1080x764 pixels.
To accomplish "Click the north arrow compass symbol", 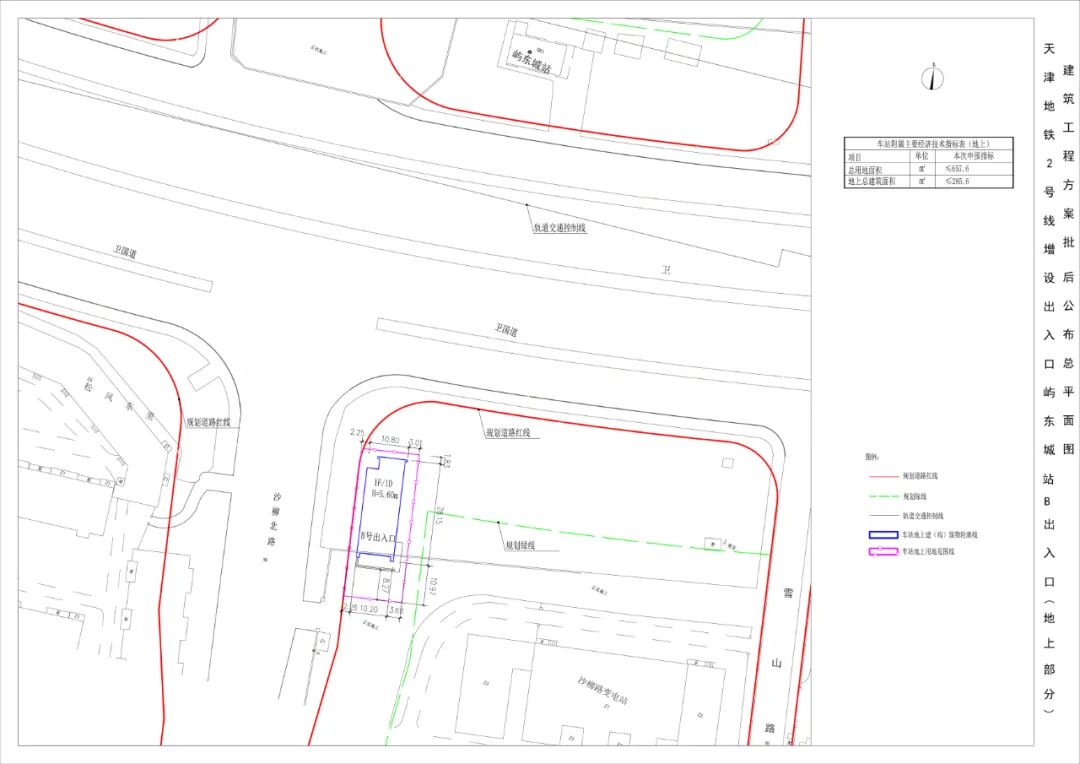I will tap(935, 77).
